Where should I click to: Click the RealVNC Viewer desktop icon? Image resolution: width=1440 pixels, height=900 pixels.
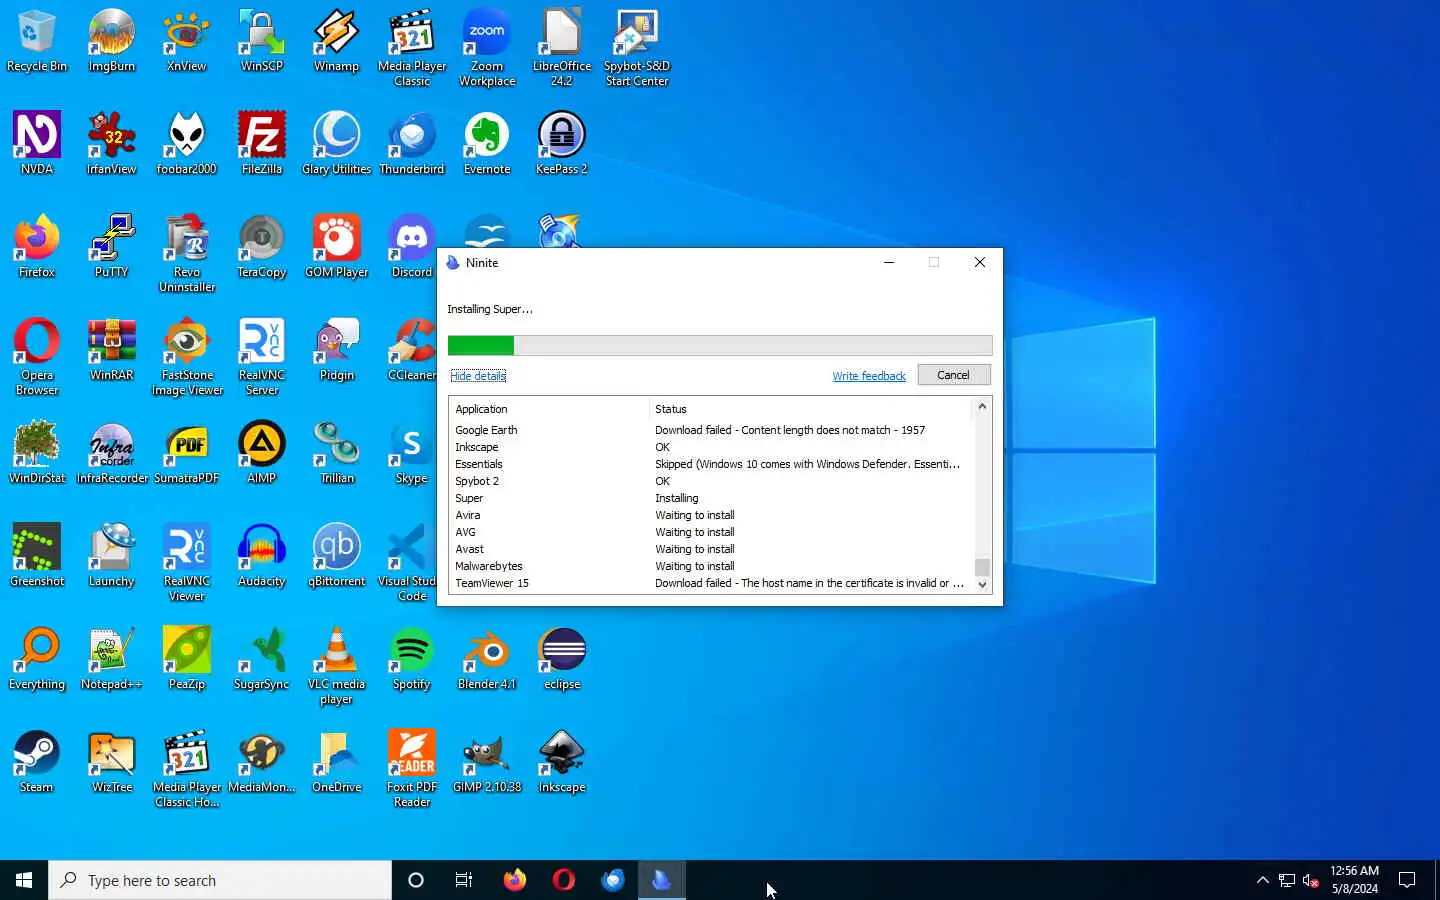186,563
